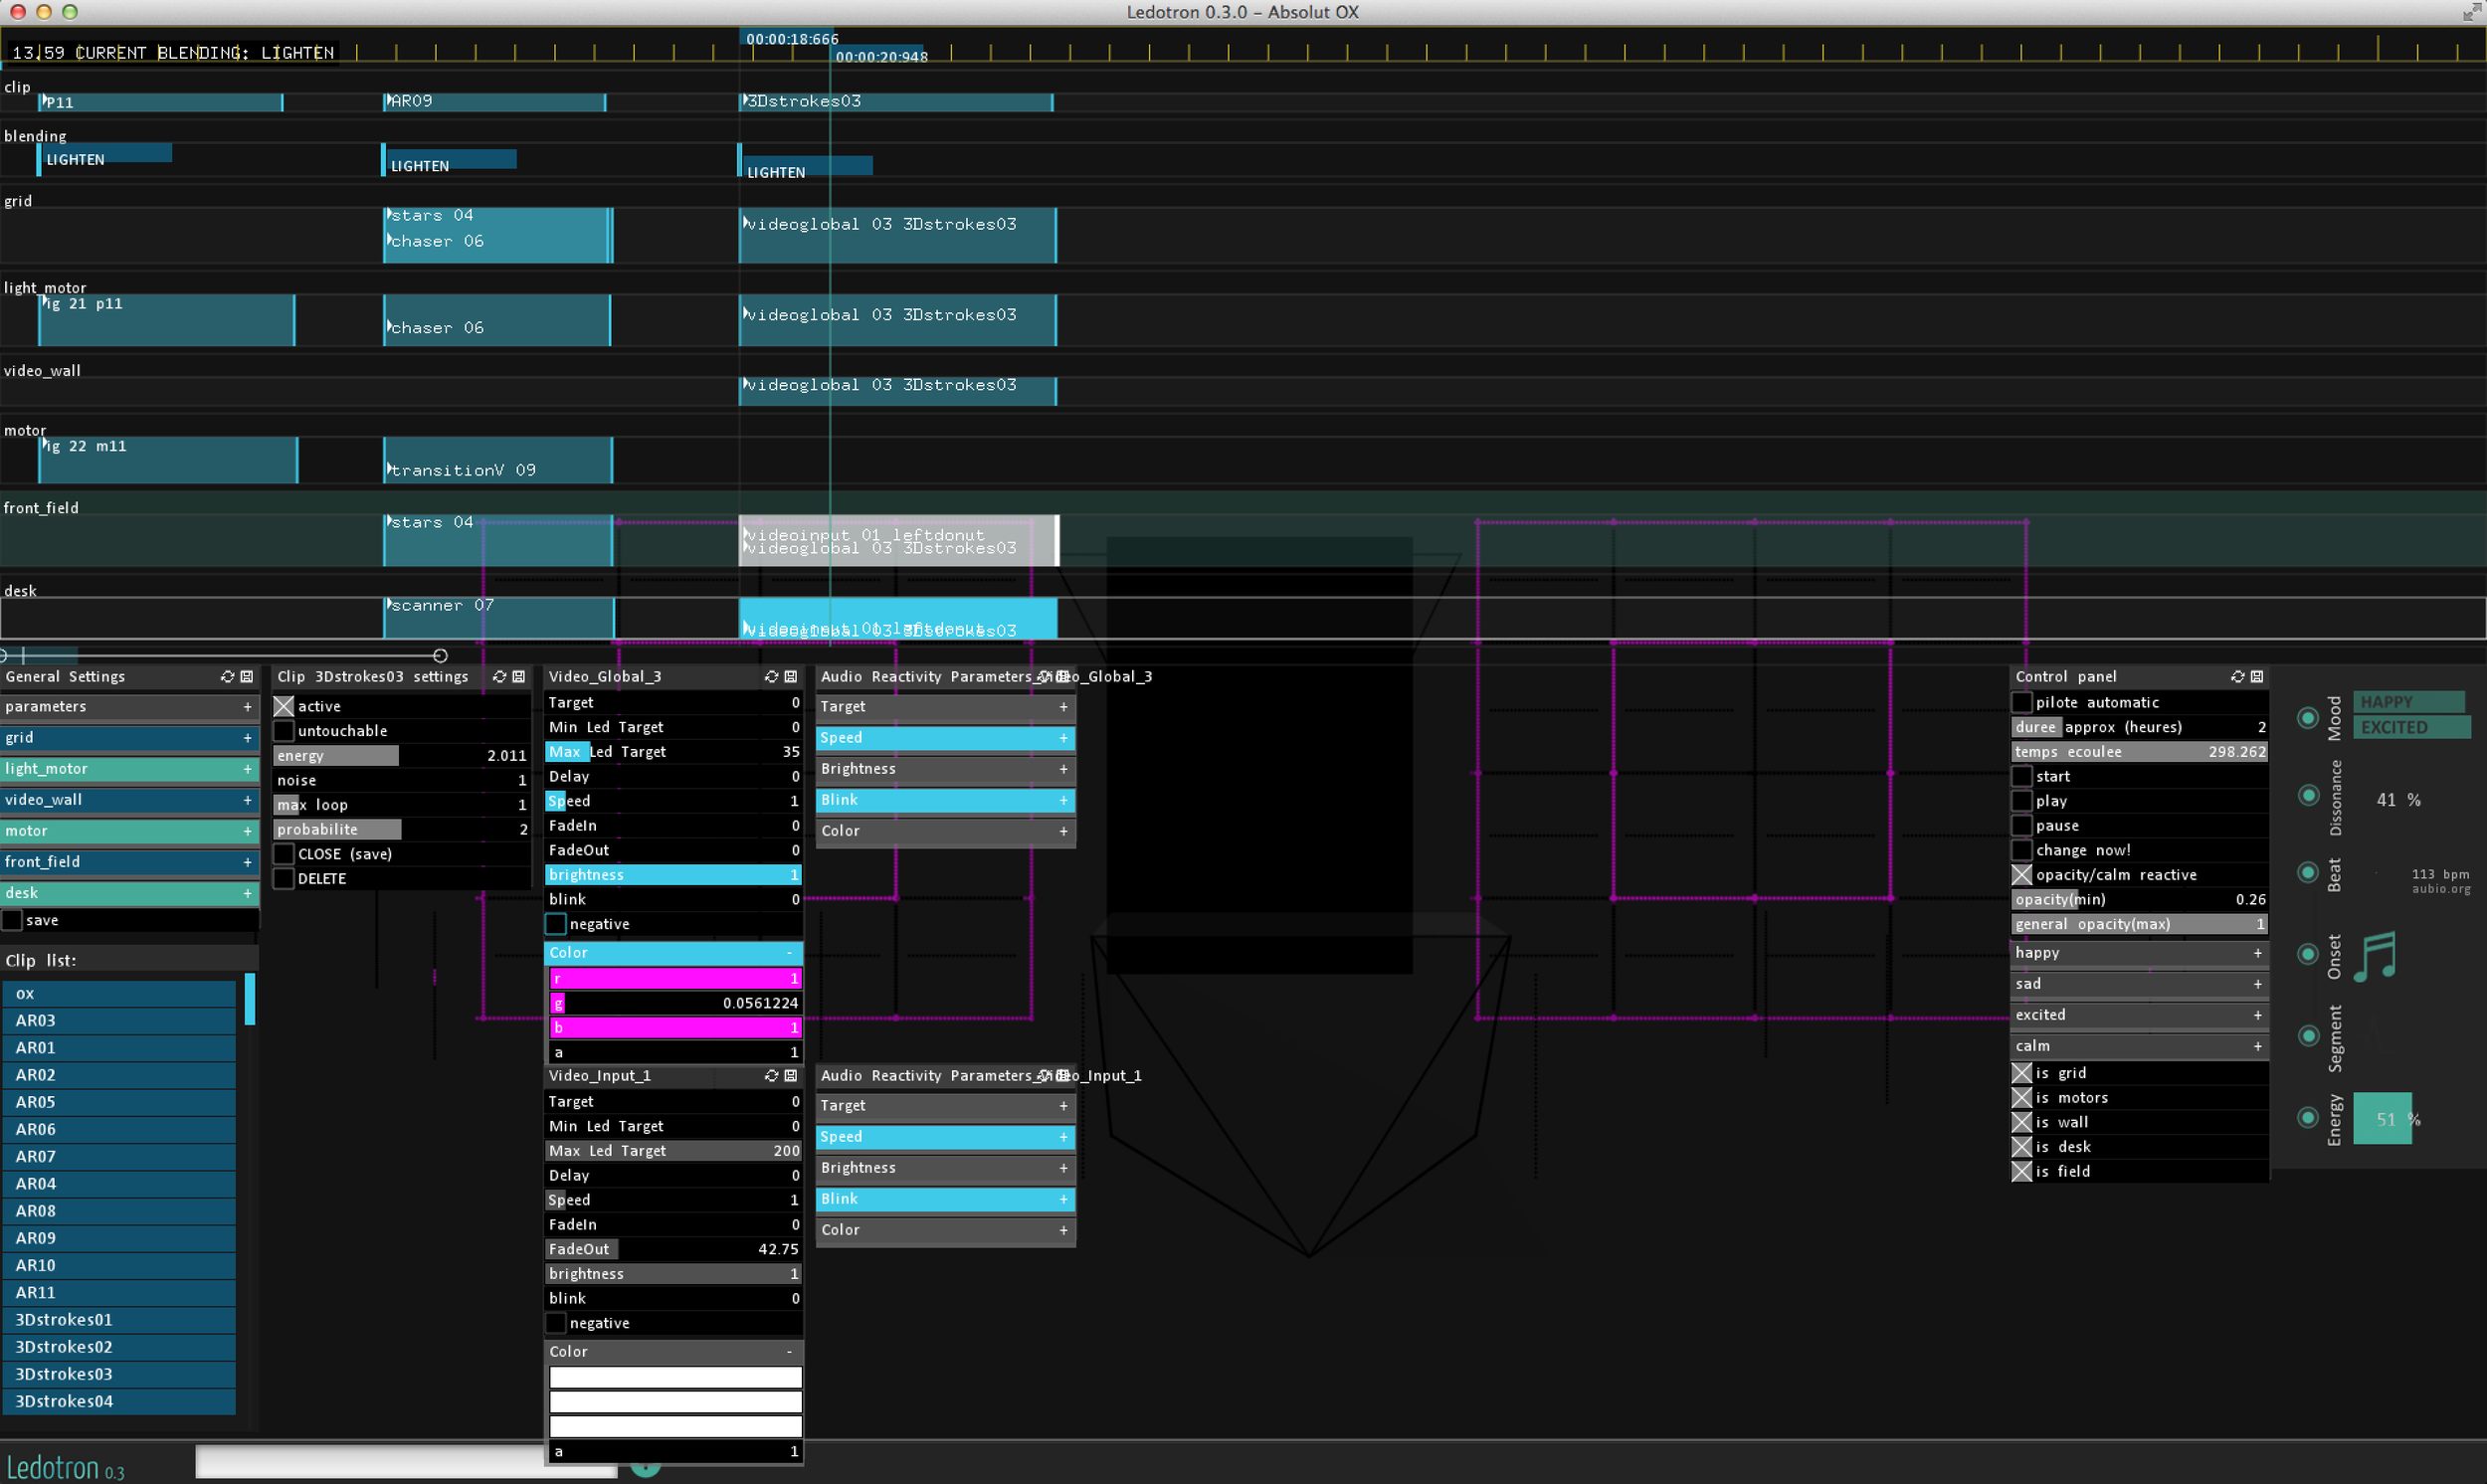Screen dimensions: 2487x1484
Task: Toggle the Mood analysis indicator
Action: tap(2308, 718)
